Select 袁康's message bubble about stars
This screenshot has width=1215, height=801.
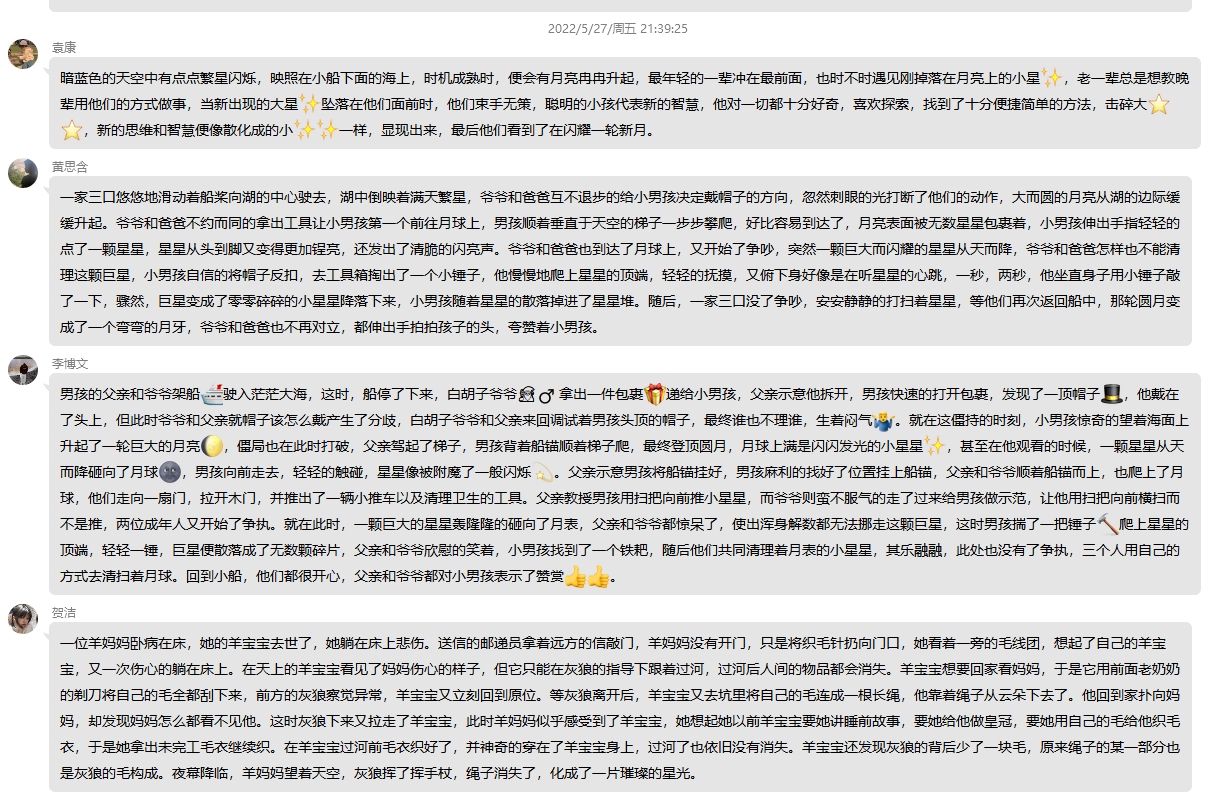coord(620,103)
